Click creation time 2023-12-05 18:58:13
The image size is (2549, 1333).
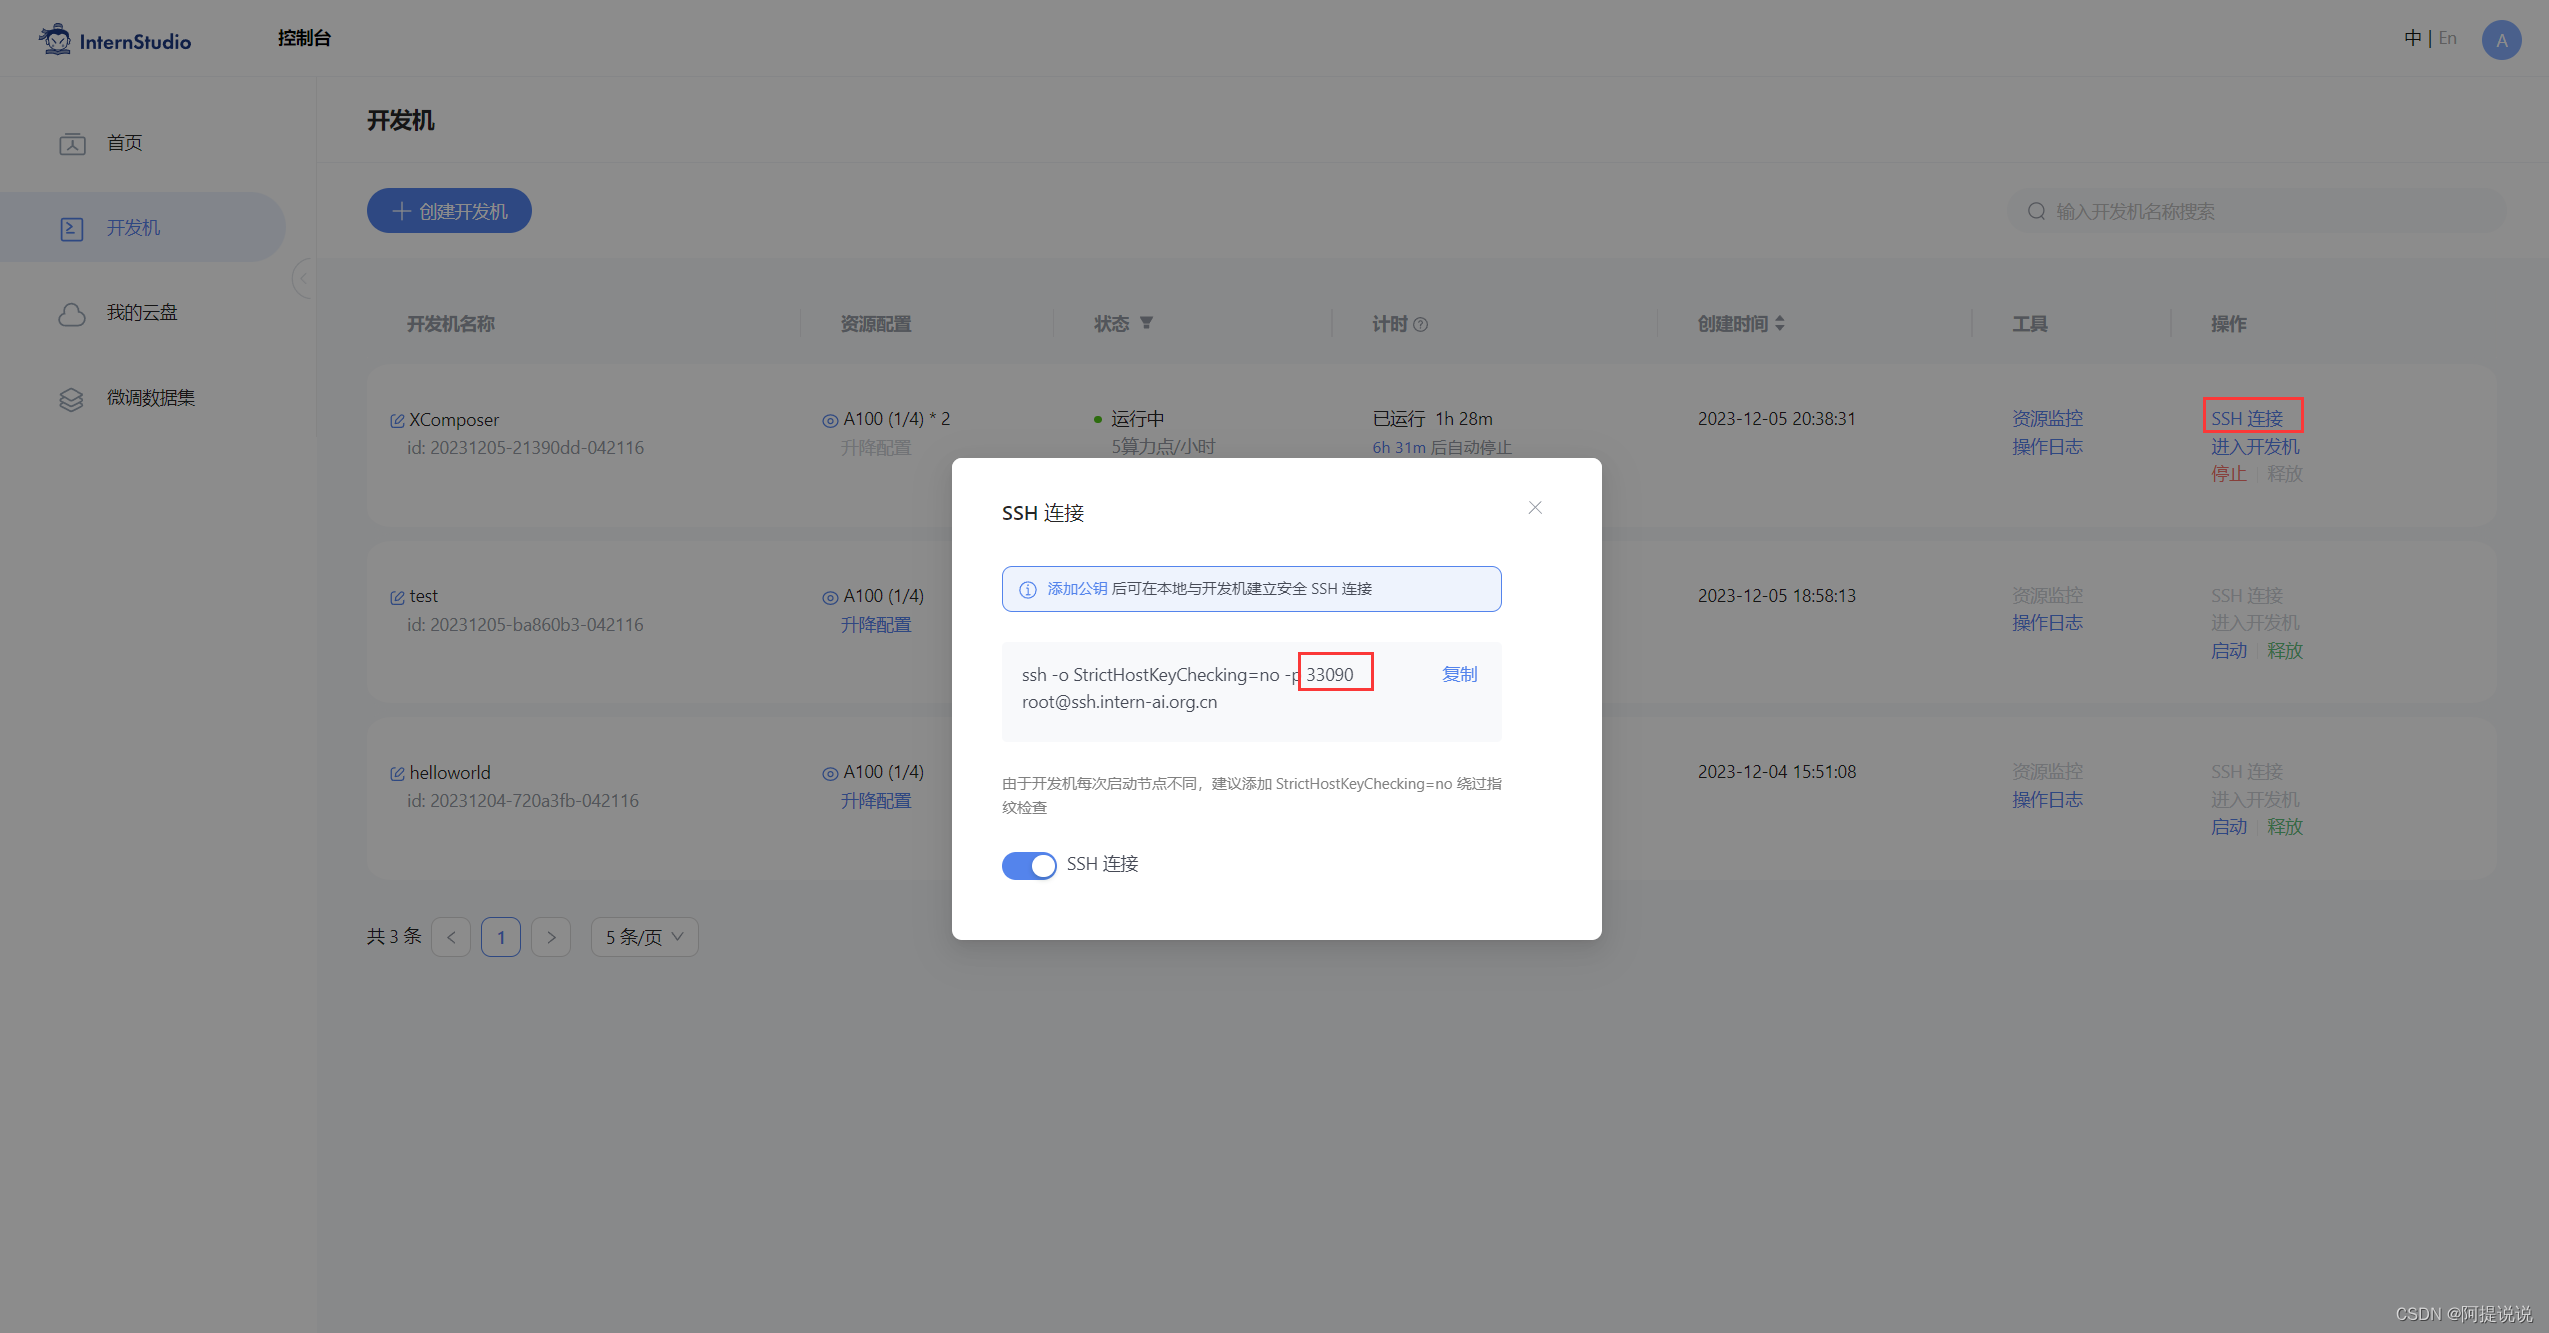point(1776,595)
